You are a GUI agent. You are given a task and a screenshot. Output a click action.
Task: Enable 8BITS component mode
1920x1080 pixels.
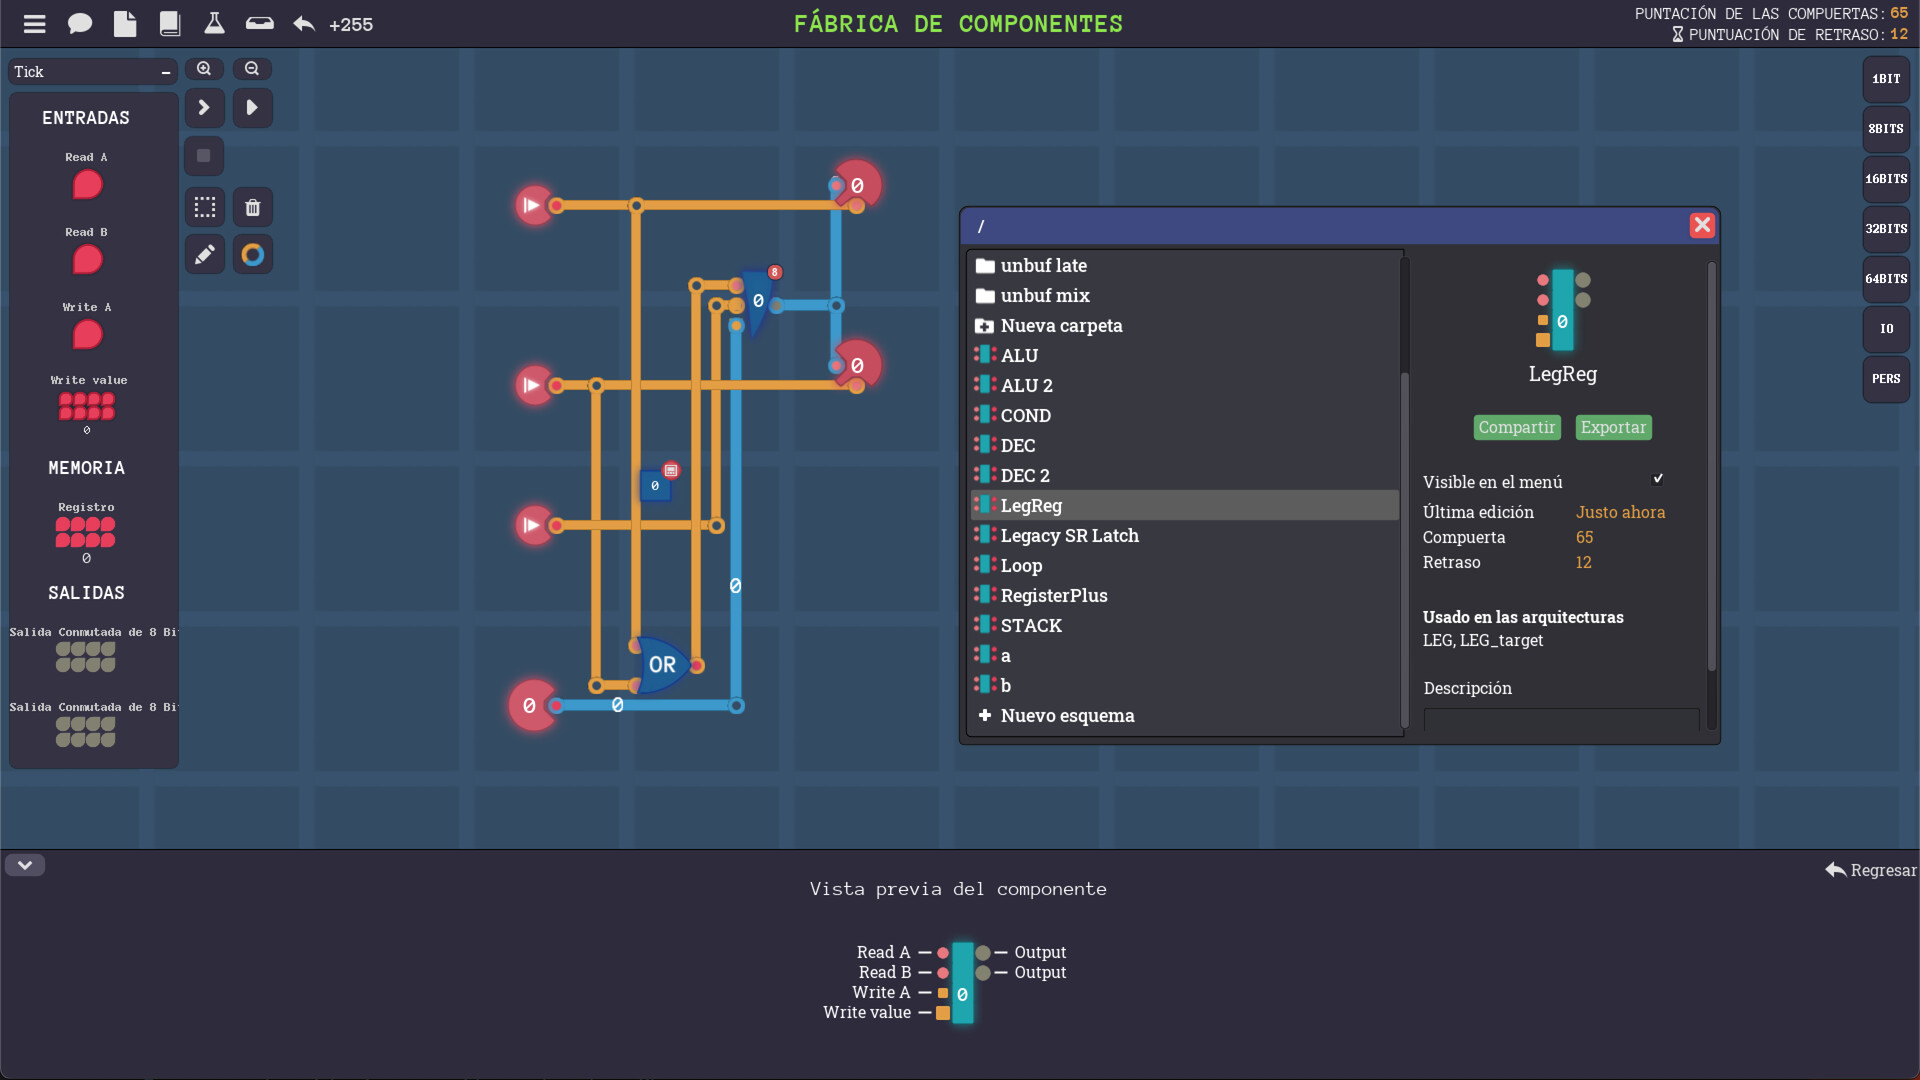coord(1885,129)
